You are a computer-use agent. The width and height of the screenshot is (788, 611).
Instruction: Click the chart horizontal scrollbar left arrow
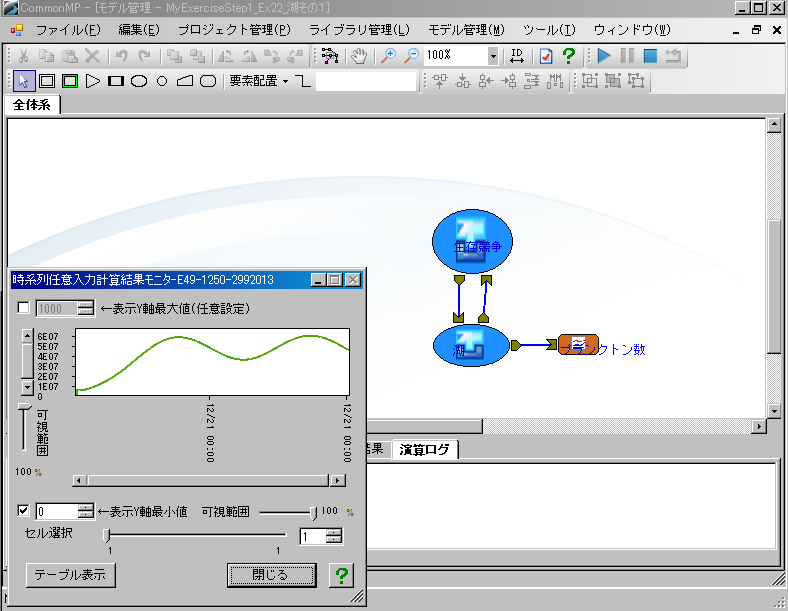(x=78, y=481)
